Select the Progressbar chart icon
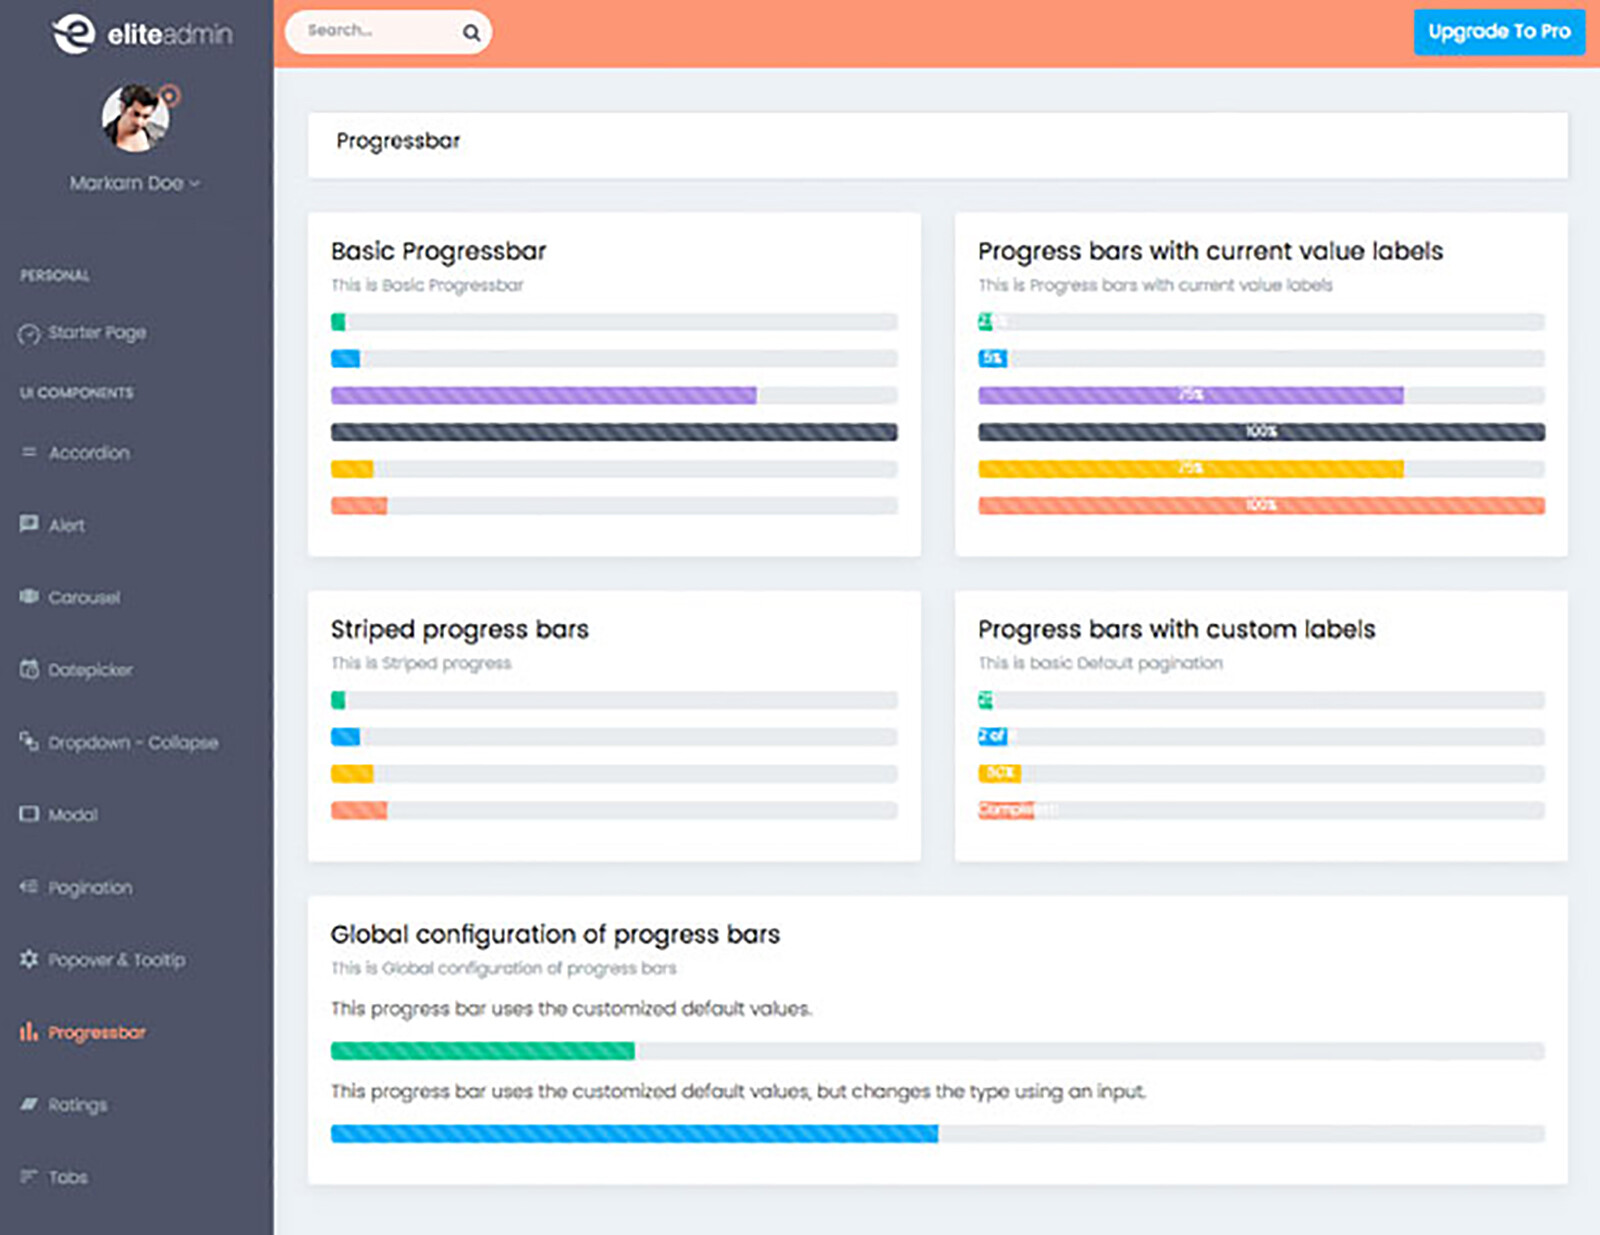1600x1235 pixels. pyautogui.click(x=28, y=1032)
